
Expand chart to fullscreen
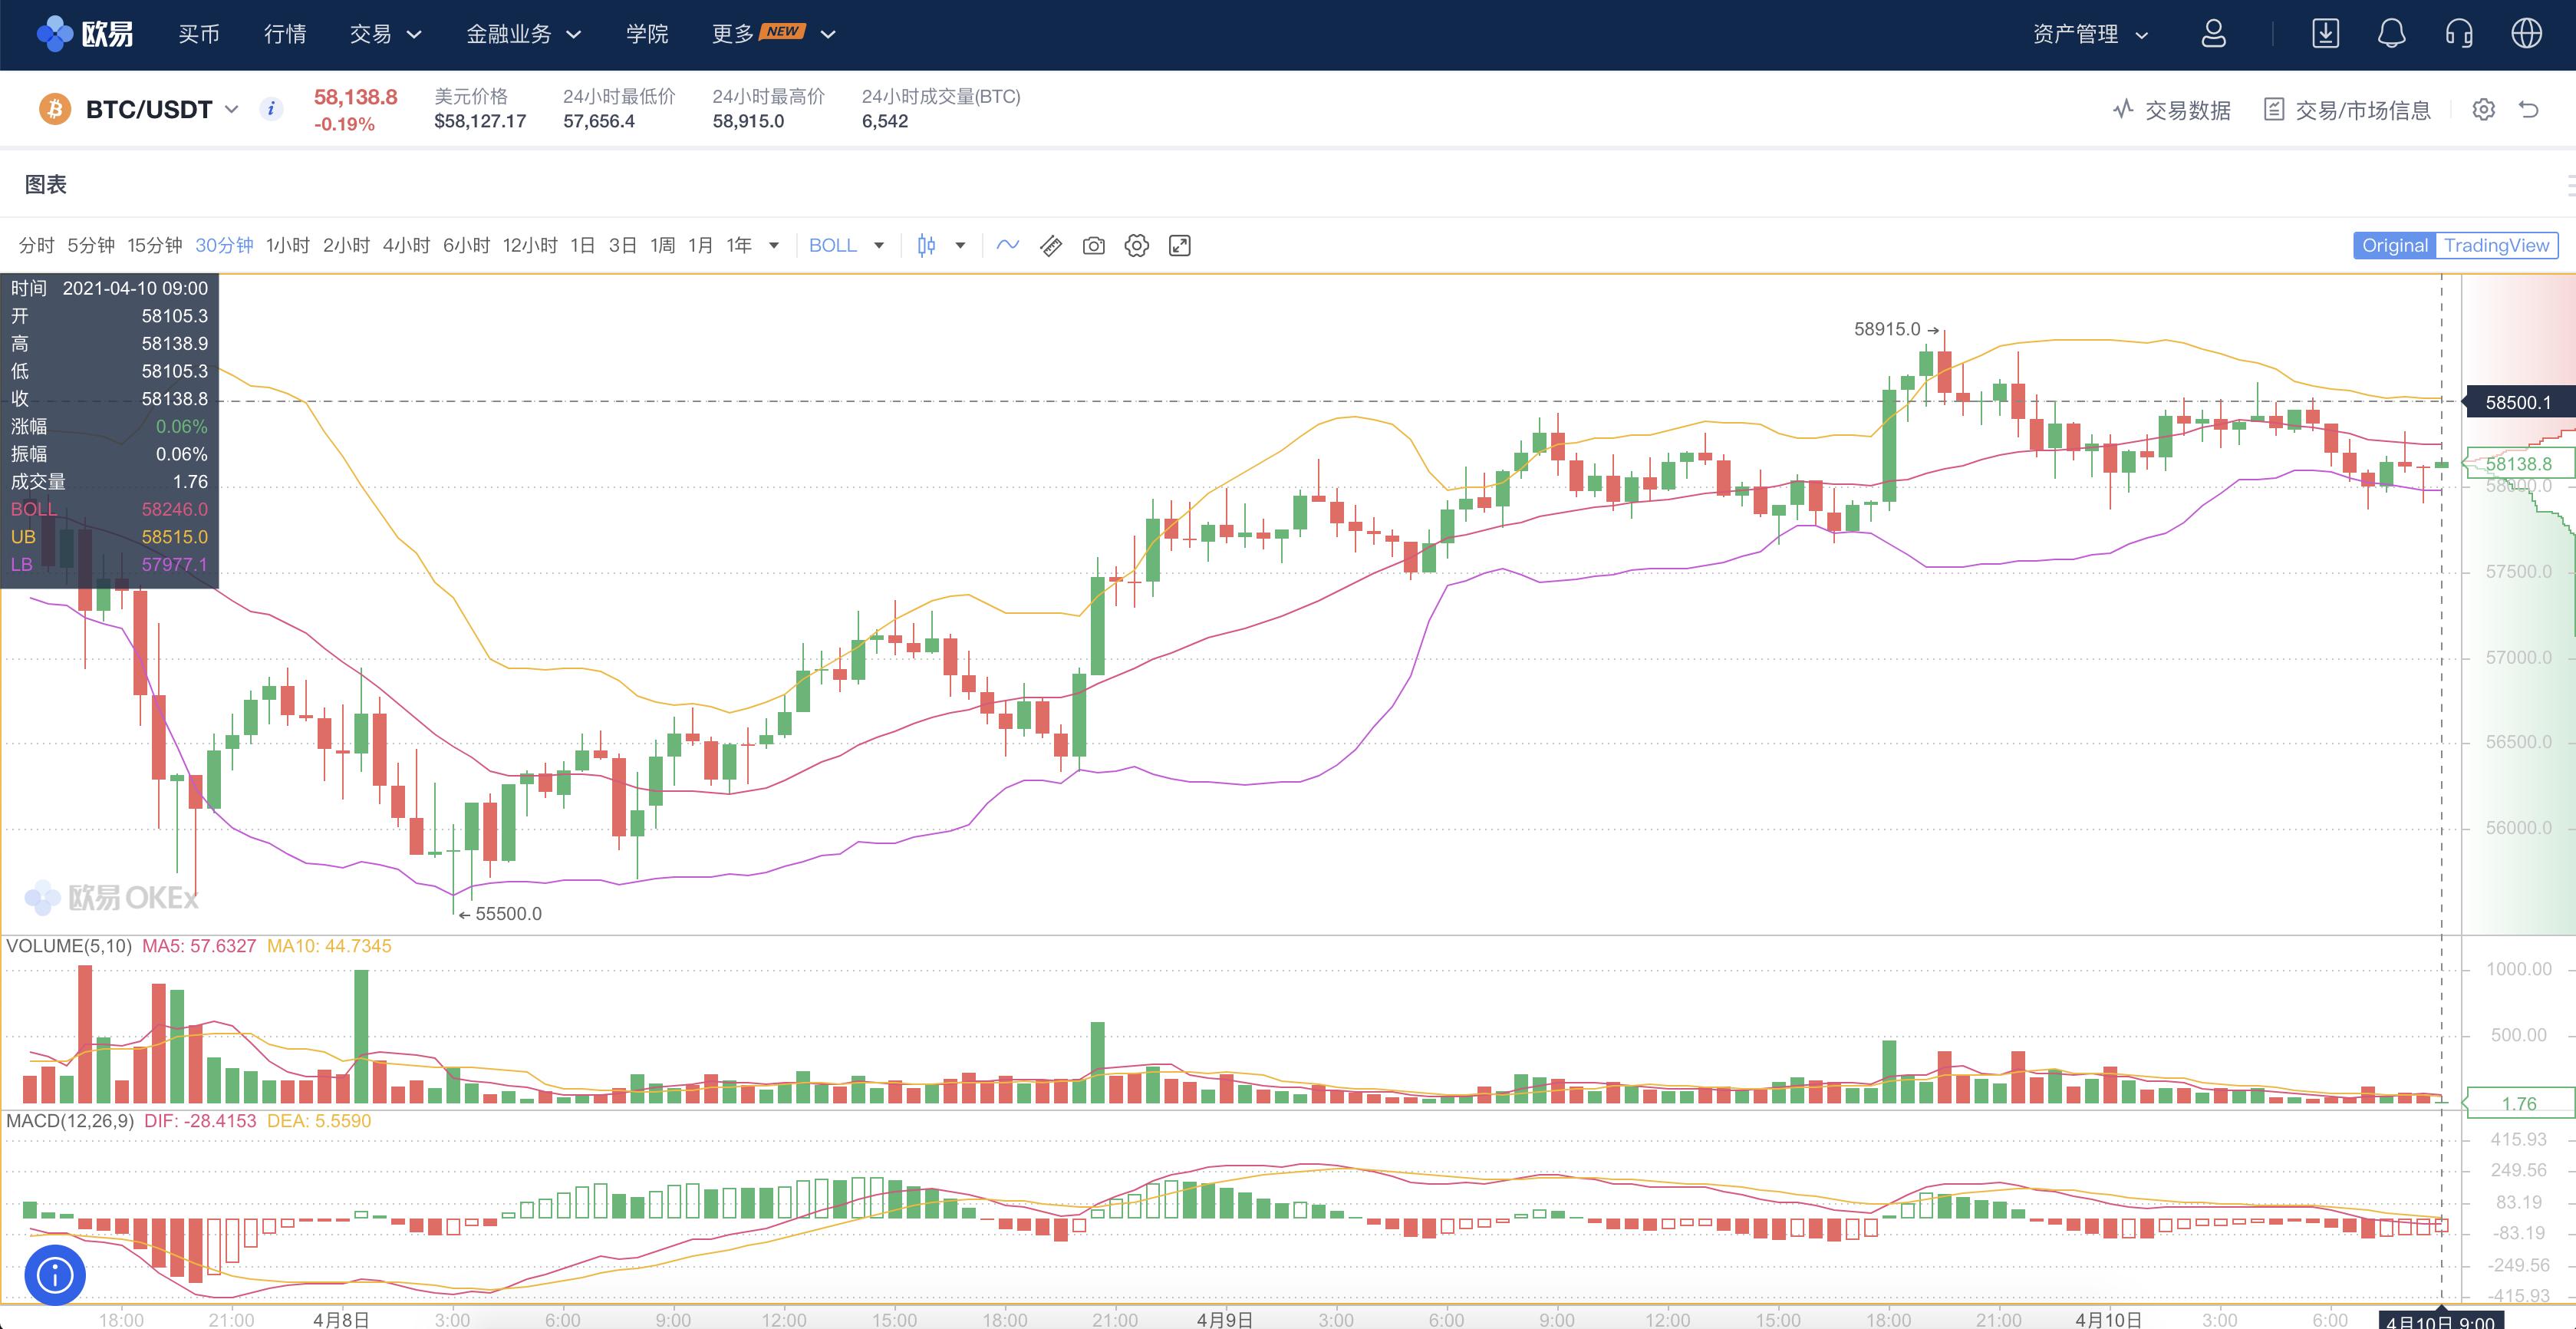1179,246
